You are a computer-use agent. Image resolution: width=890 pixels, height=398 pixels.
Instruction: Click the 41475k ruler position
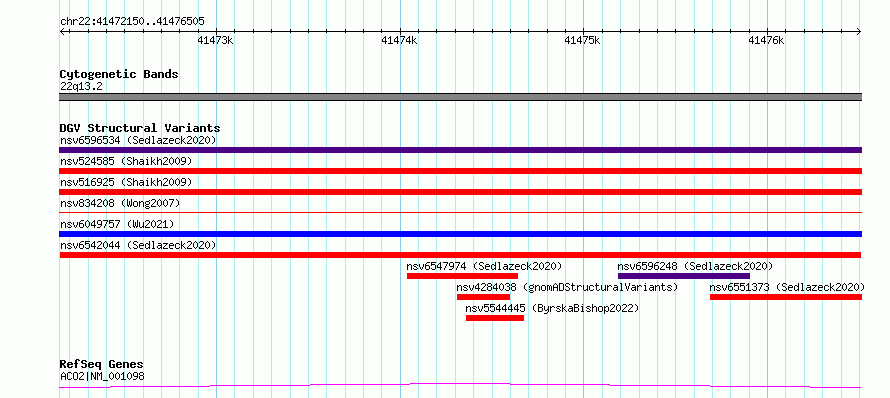point(582,40)
